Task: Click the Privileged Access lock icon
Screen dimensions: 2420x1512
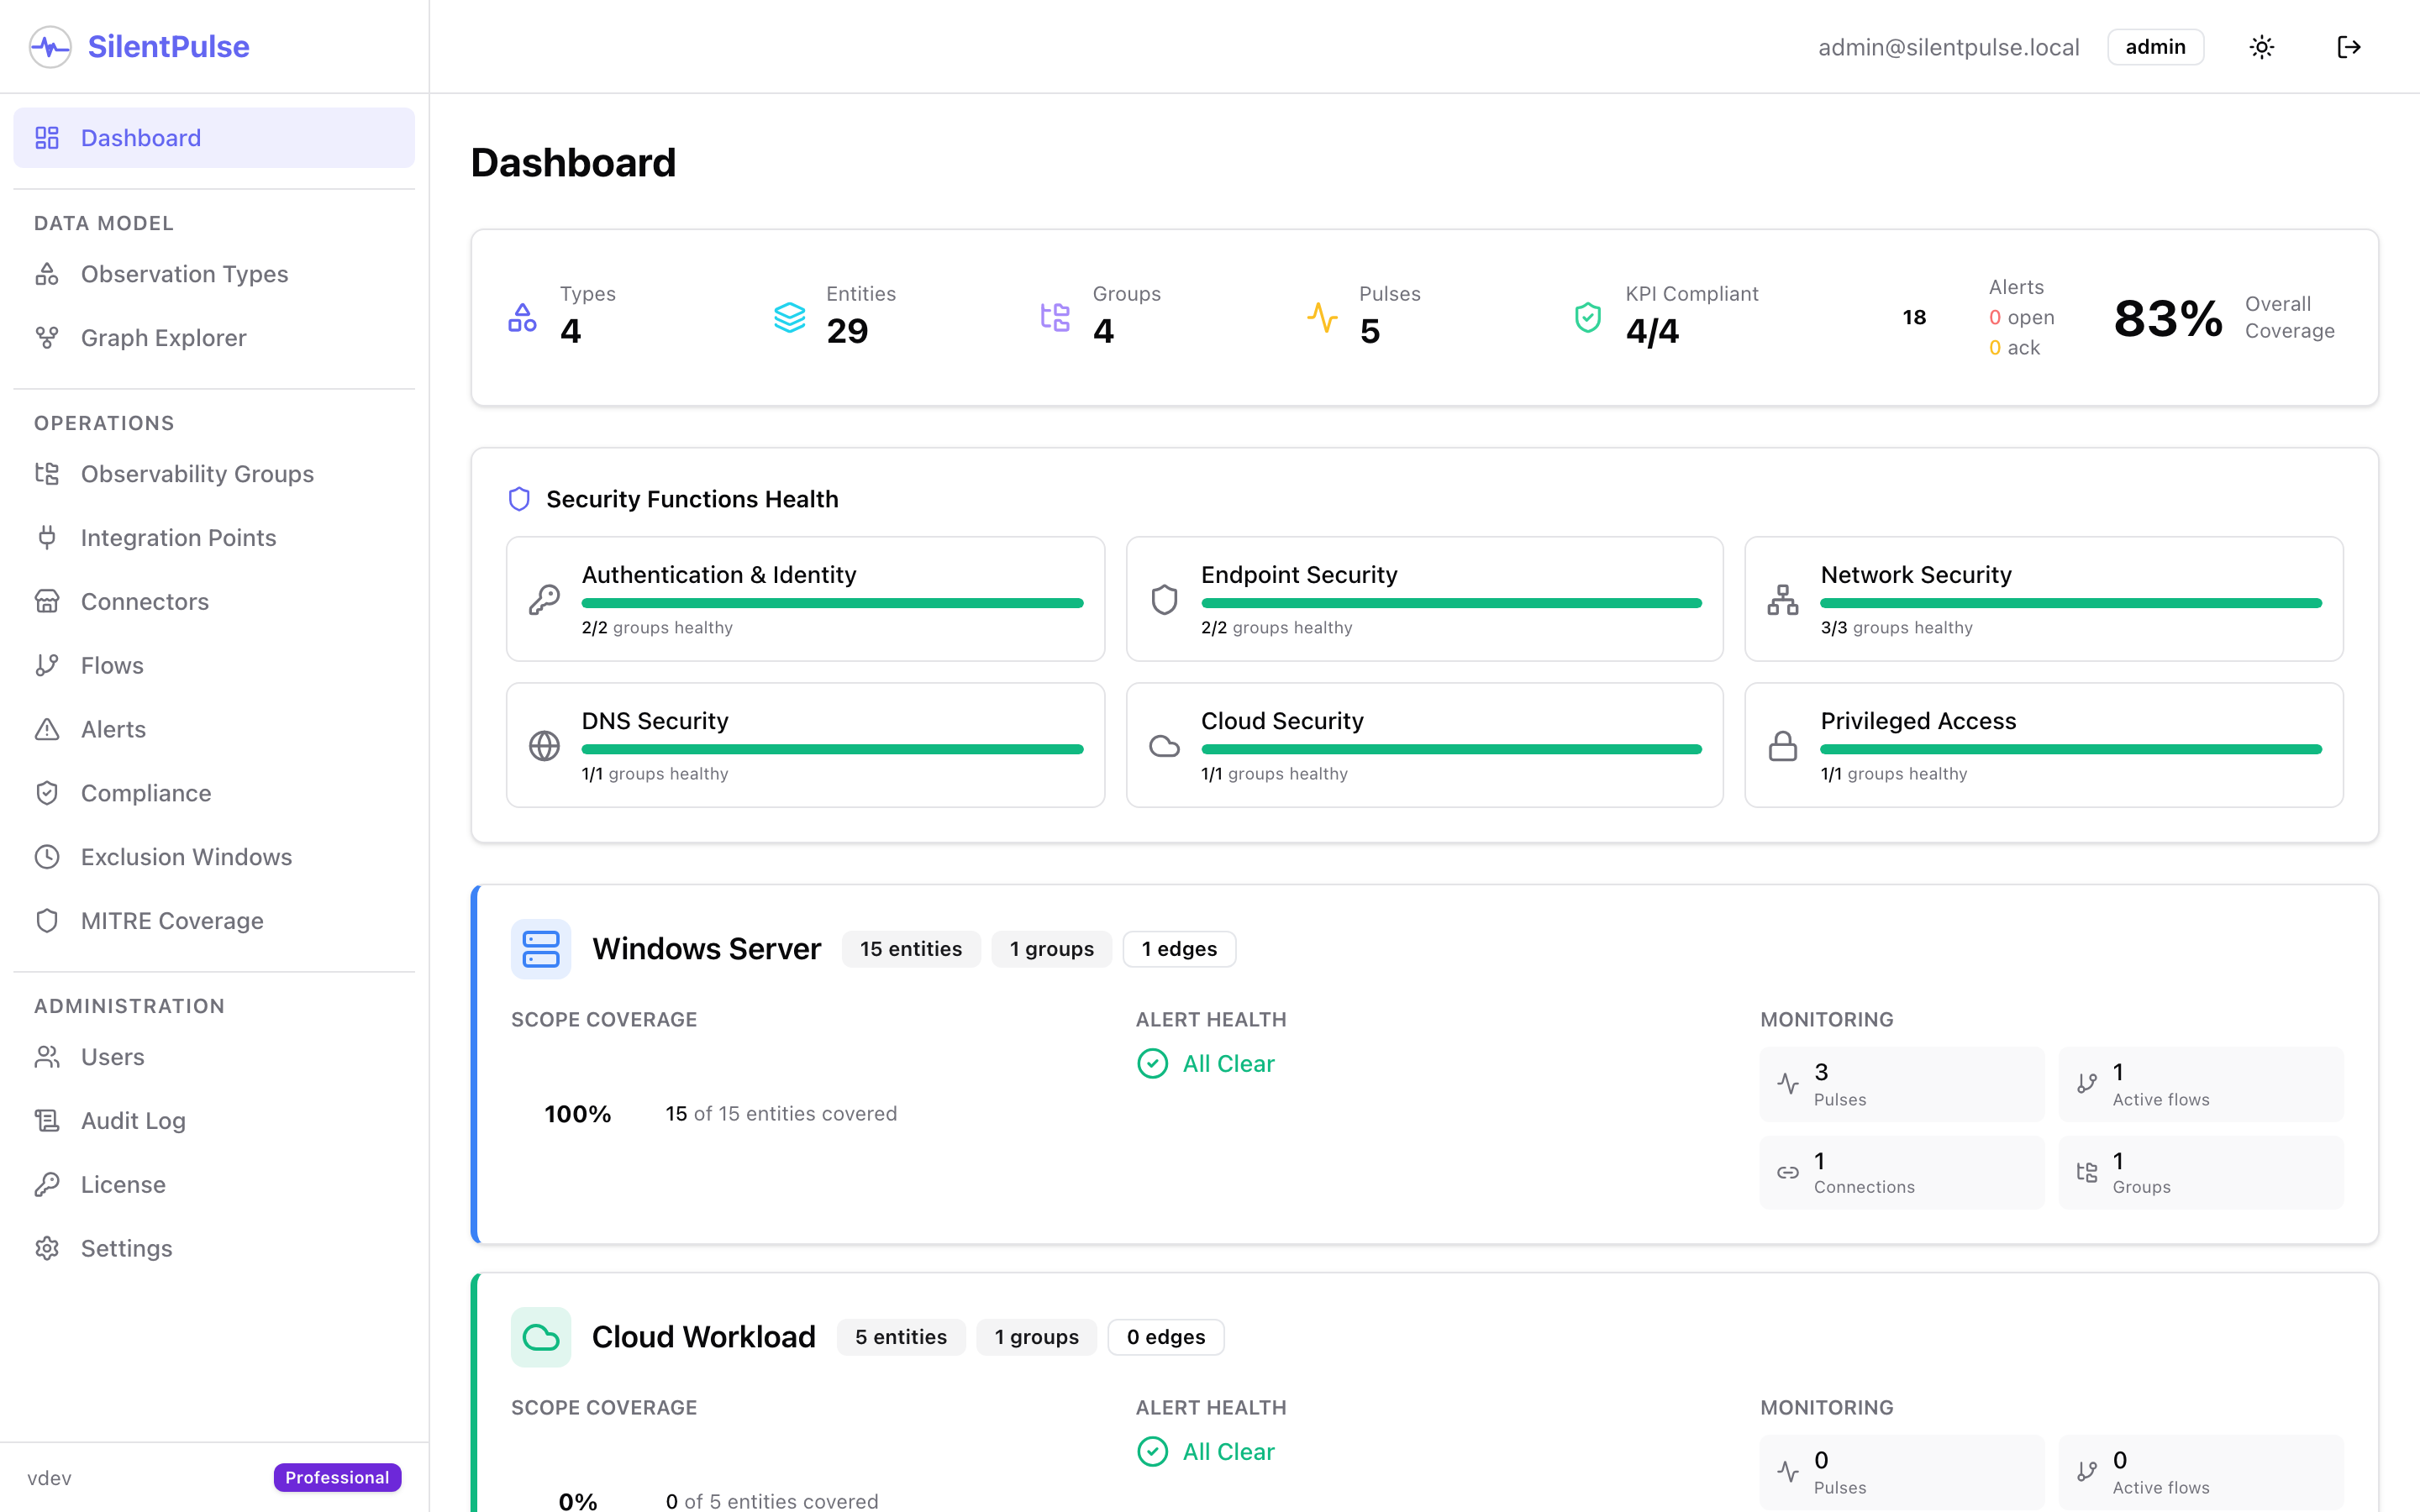Action: pos(1783,746)
